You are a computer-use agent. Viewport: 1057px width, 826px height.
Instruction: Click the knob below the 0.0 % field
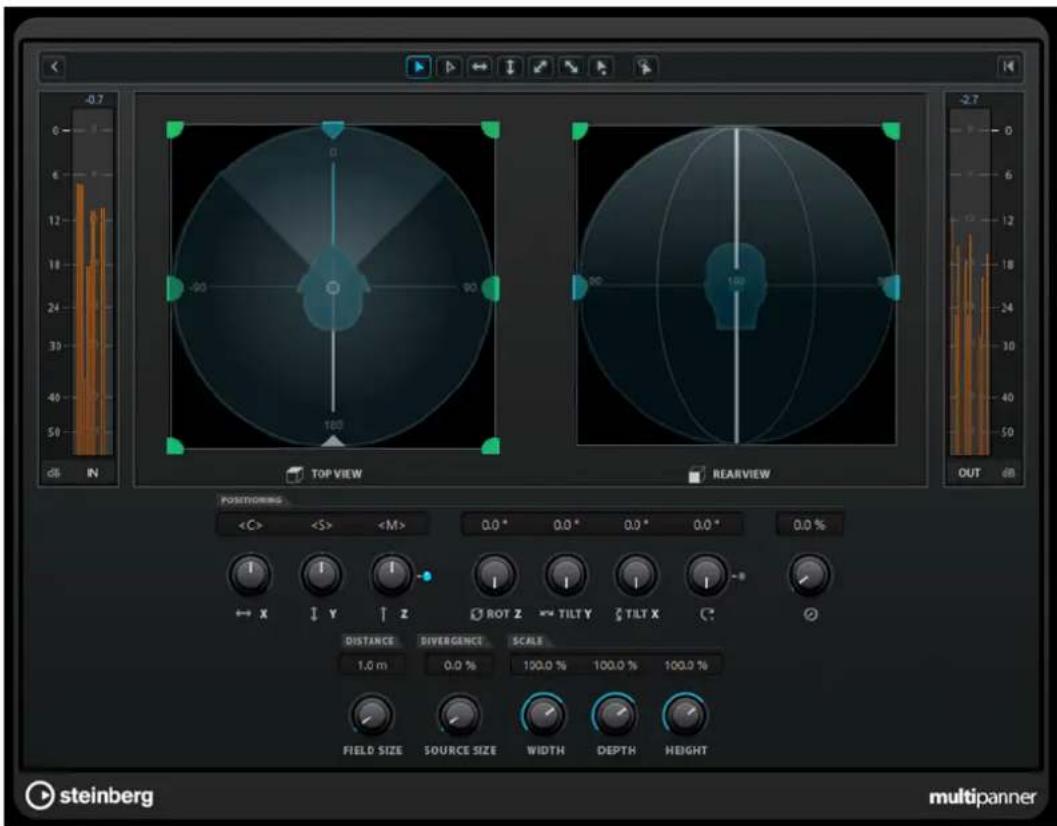click(x=810, y=575)
